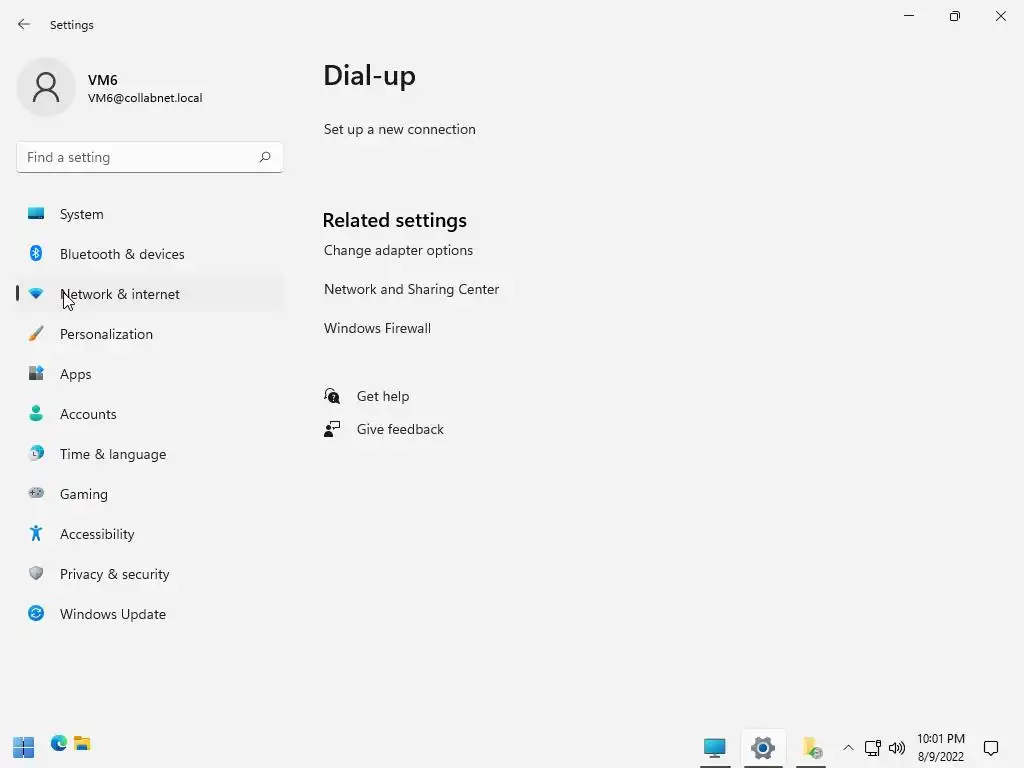The height and width of the screenshot is (768, 1024).
Task: Click the Gaming controller icon
Action: pos(36,493)
